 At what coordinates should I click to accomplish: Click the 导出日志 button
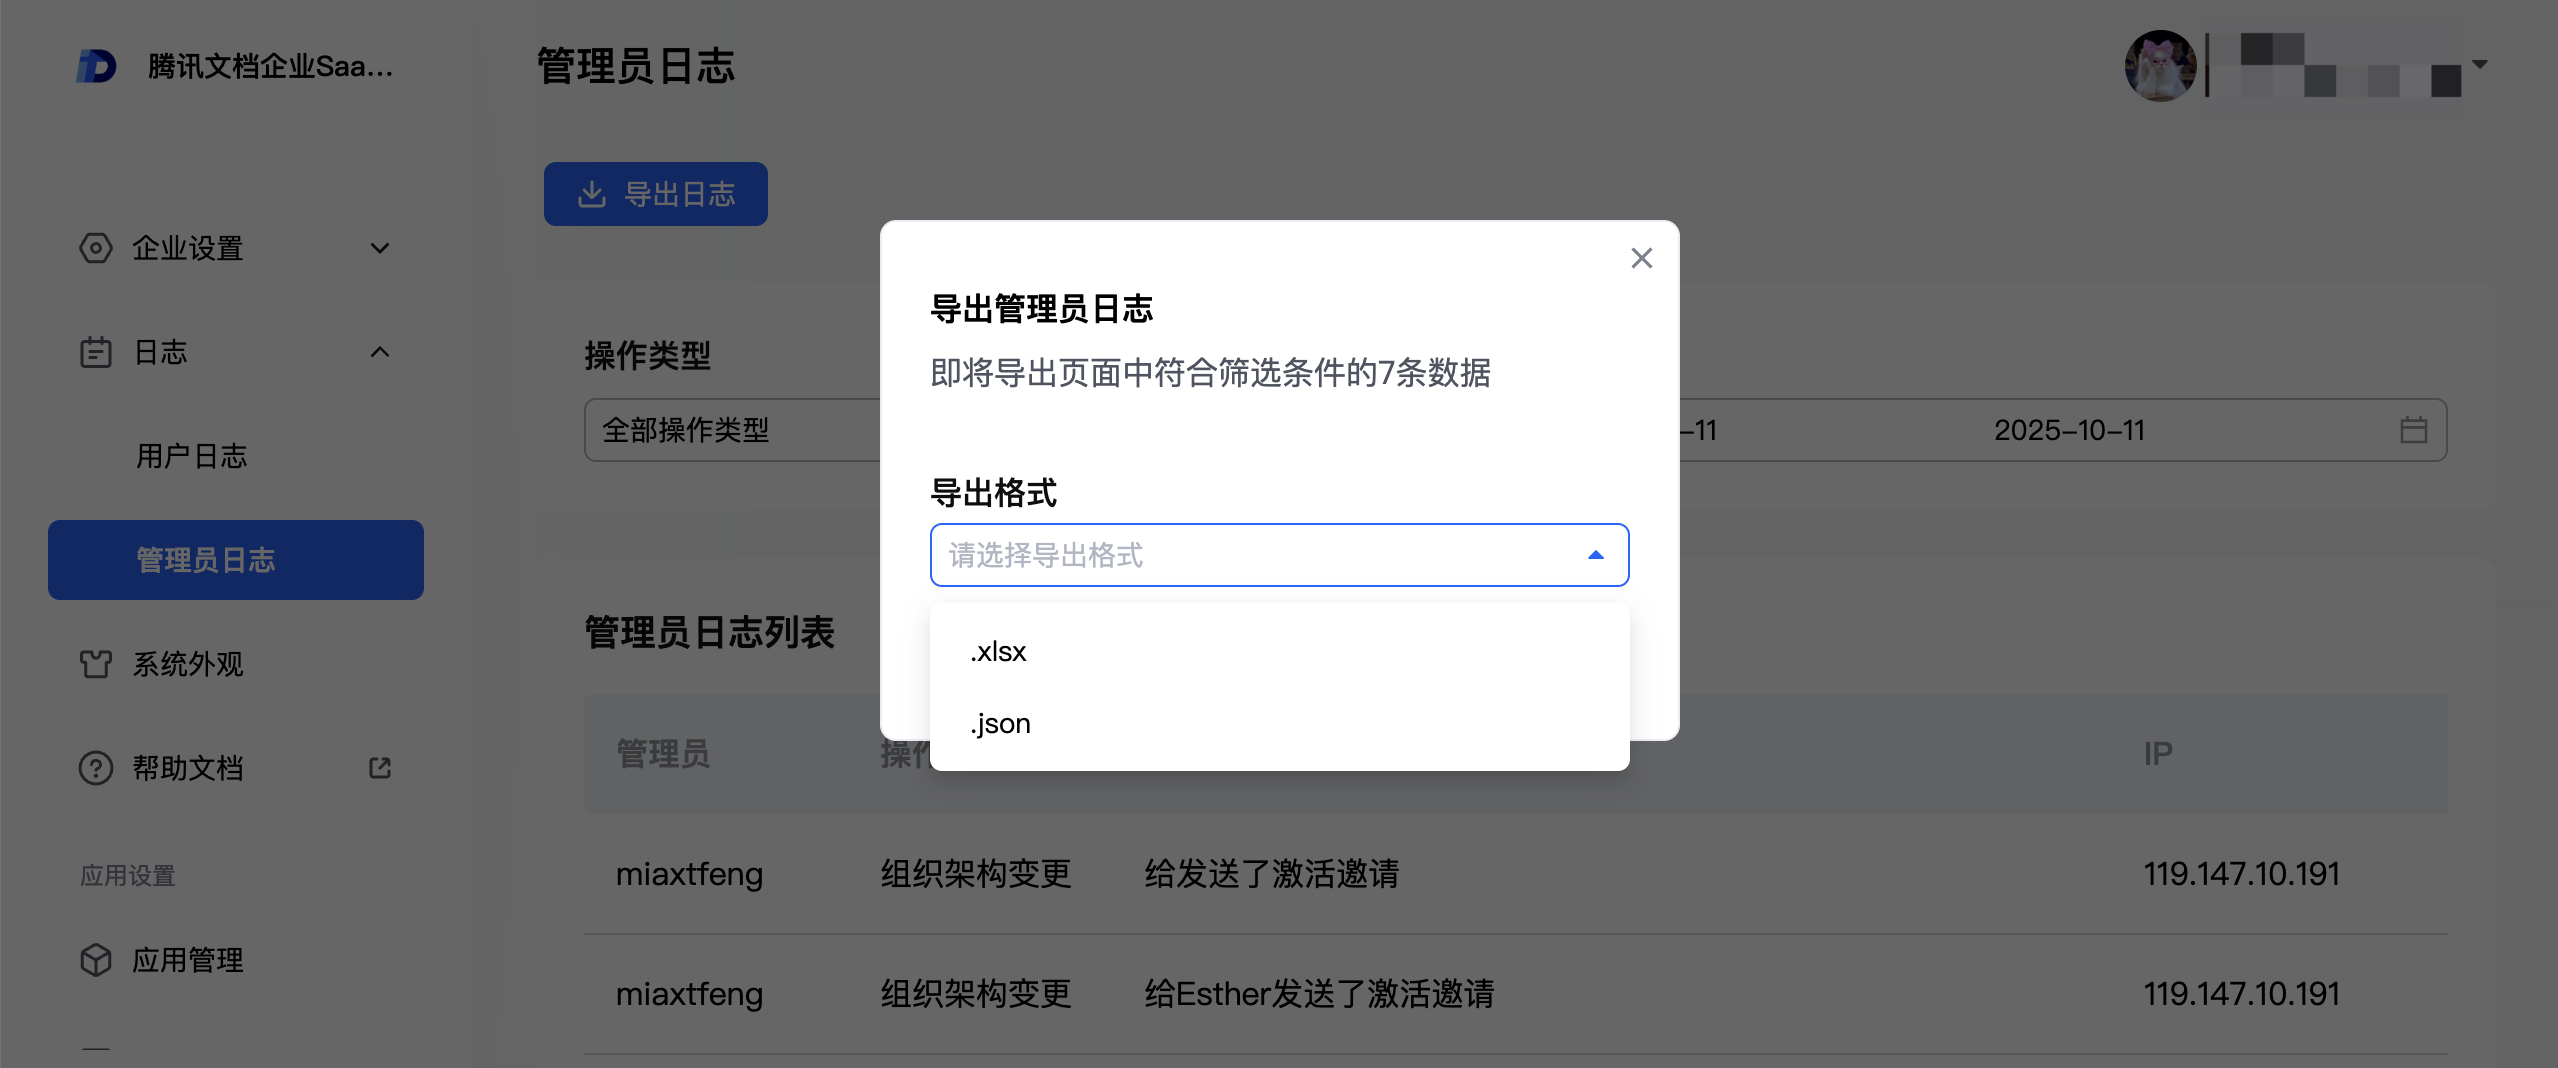click(656, 194)
